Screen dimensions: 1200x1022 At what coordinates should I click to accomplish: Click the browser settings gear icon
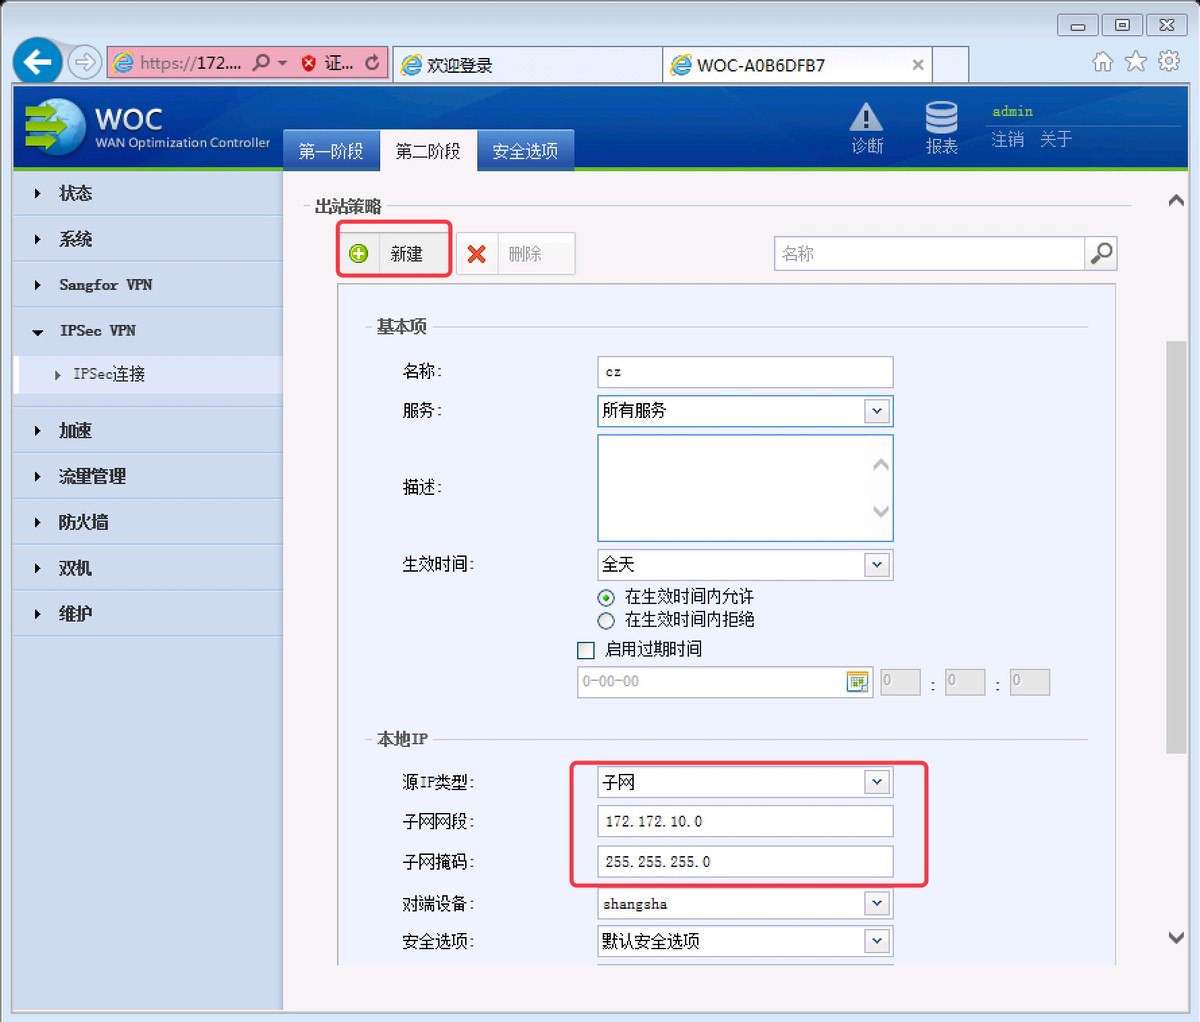point(1168,61)
